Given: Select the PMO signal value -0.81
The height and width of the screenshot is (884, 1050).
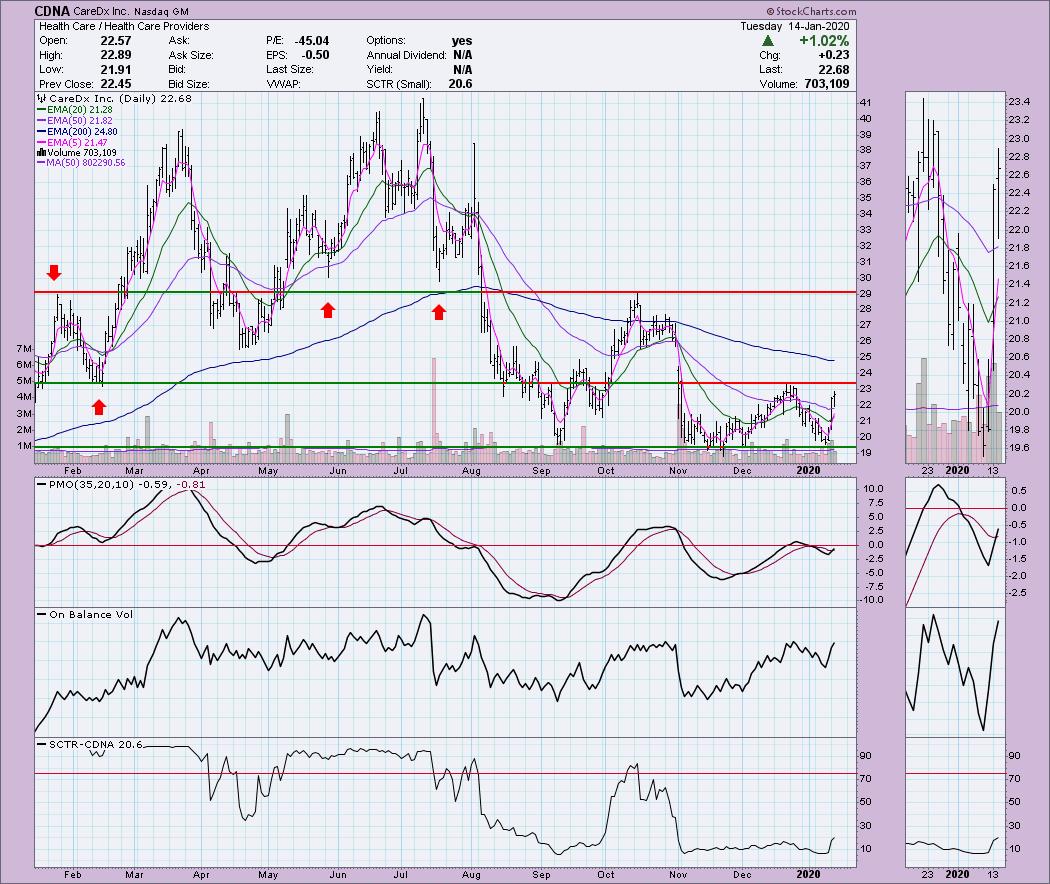Looking at the screenshot, I should pos(193,484).
